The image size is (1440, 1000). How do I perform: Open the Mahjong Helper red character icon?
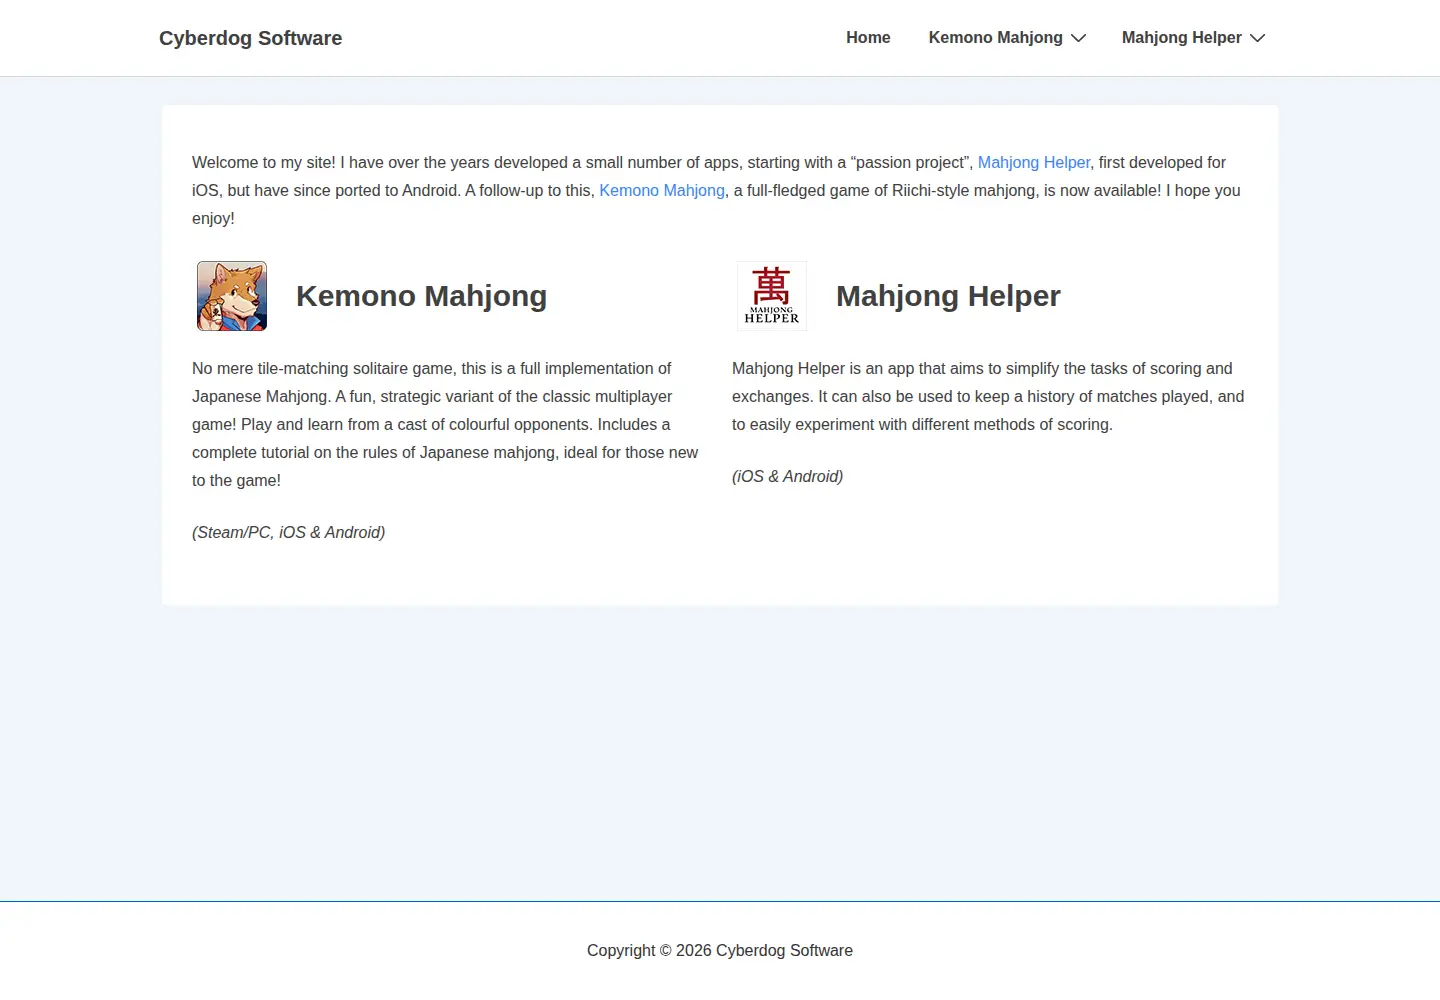(x=772, y=296)
